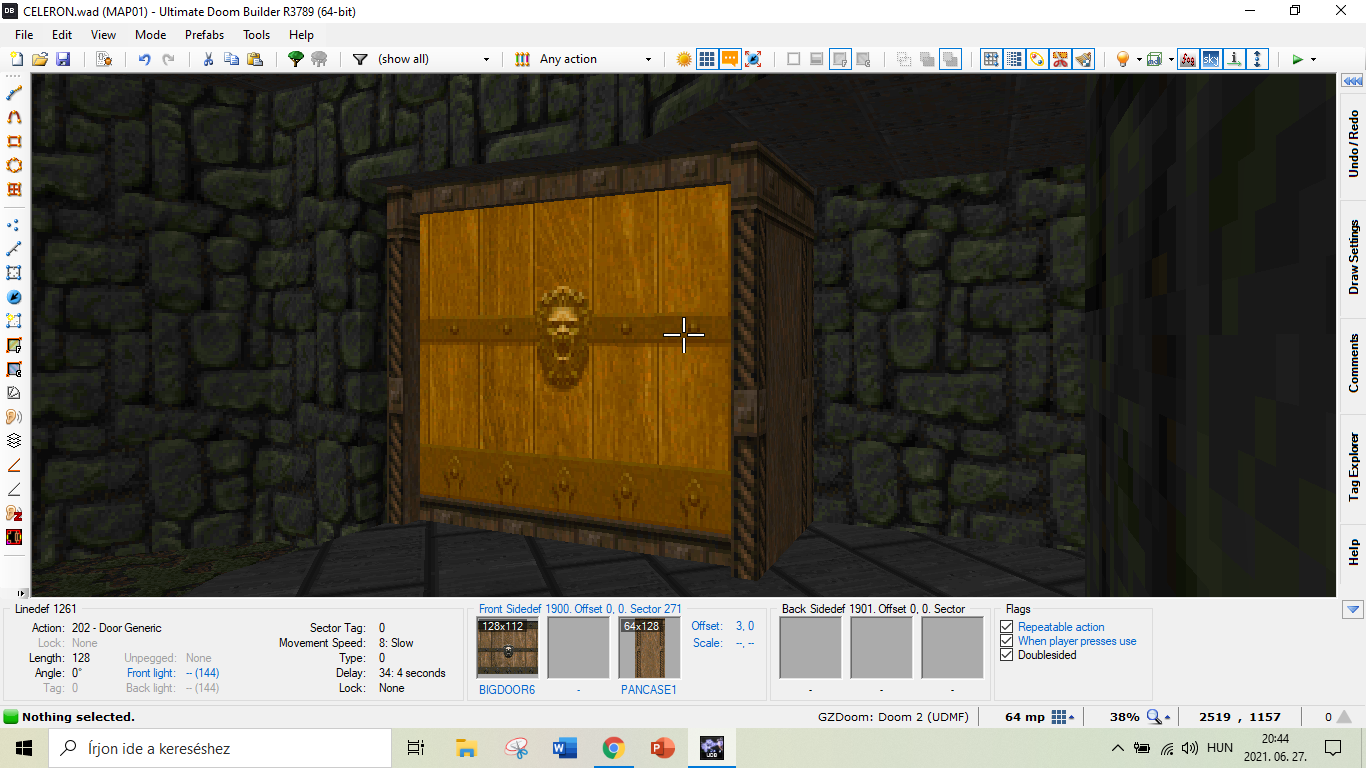The height and width of the screenshot is (768, 1366).
Task: Select the Draw Grid tool
Action: [x=15, y=189]
